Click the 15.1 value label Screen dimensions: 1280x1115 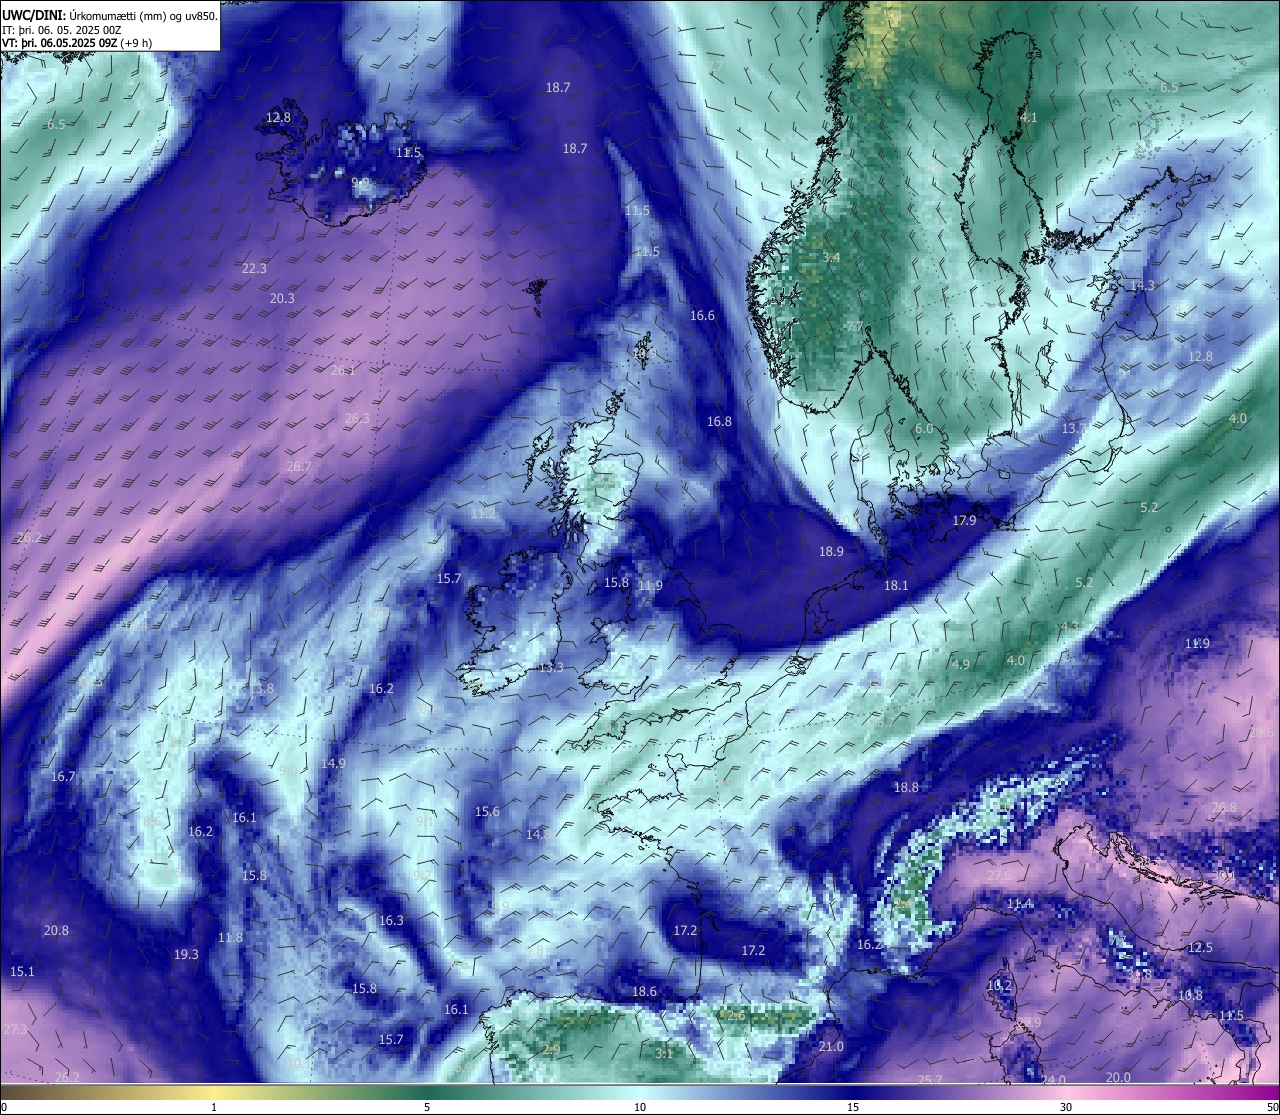[22, 971]
